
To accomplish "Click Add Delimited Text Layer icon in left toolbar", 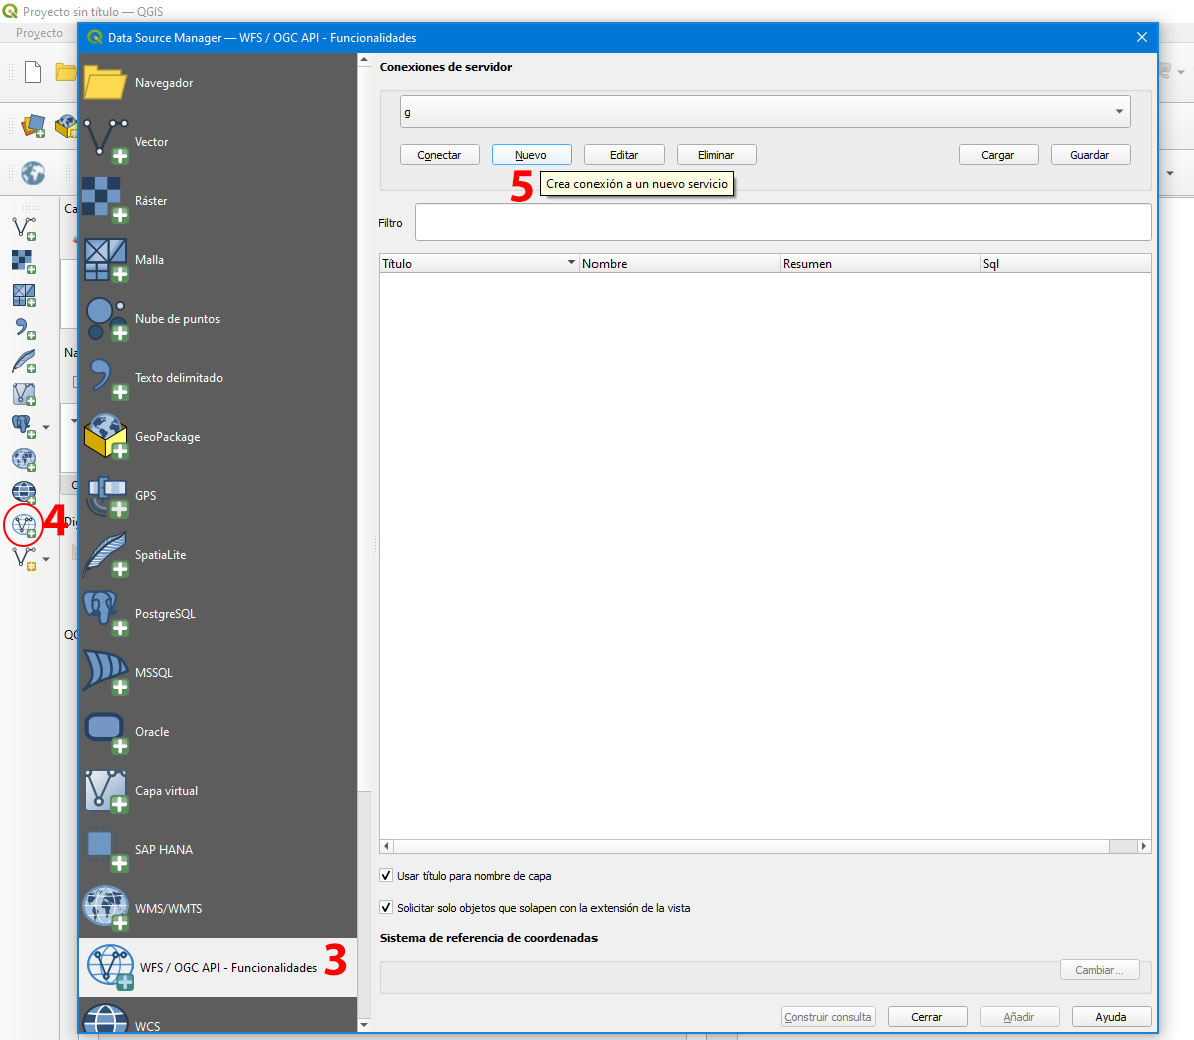I will coord(24,328).
